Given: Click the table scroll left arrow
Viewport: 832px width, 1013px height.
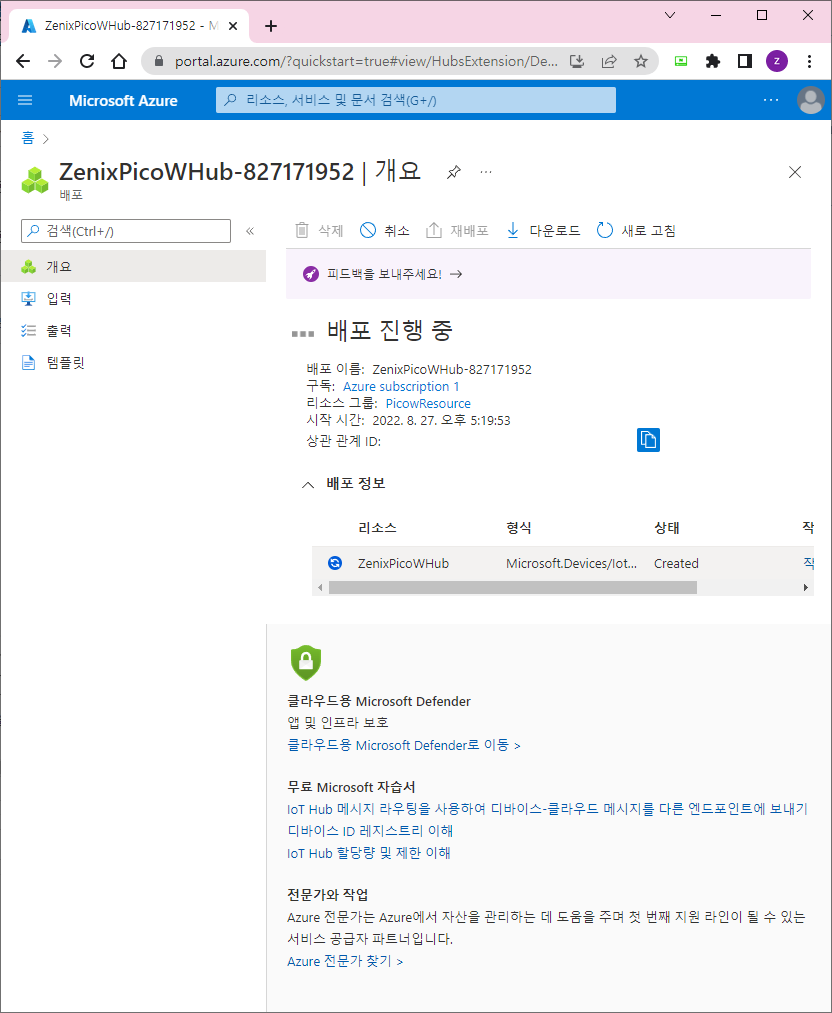Looking at the screenshot, I should 320,587.
